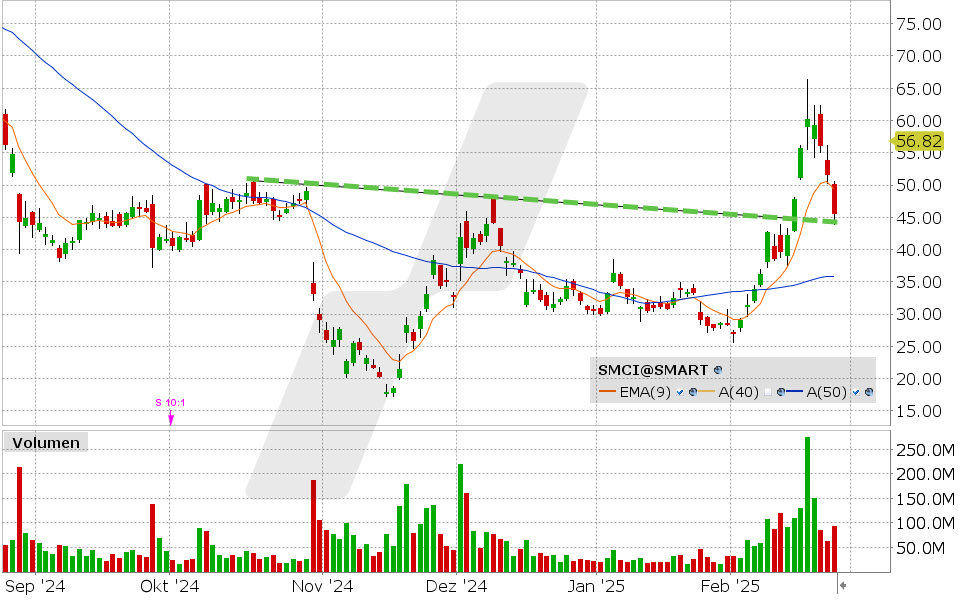Click the Nov '24 date label
960x600 pixels.
(322, 587)
